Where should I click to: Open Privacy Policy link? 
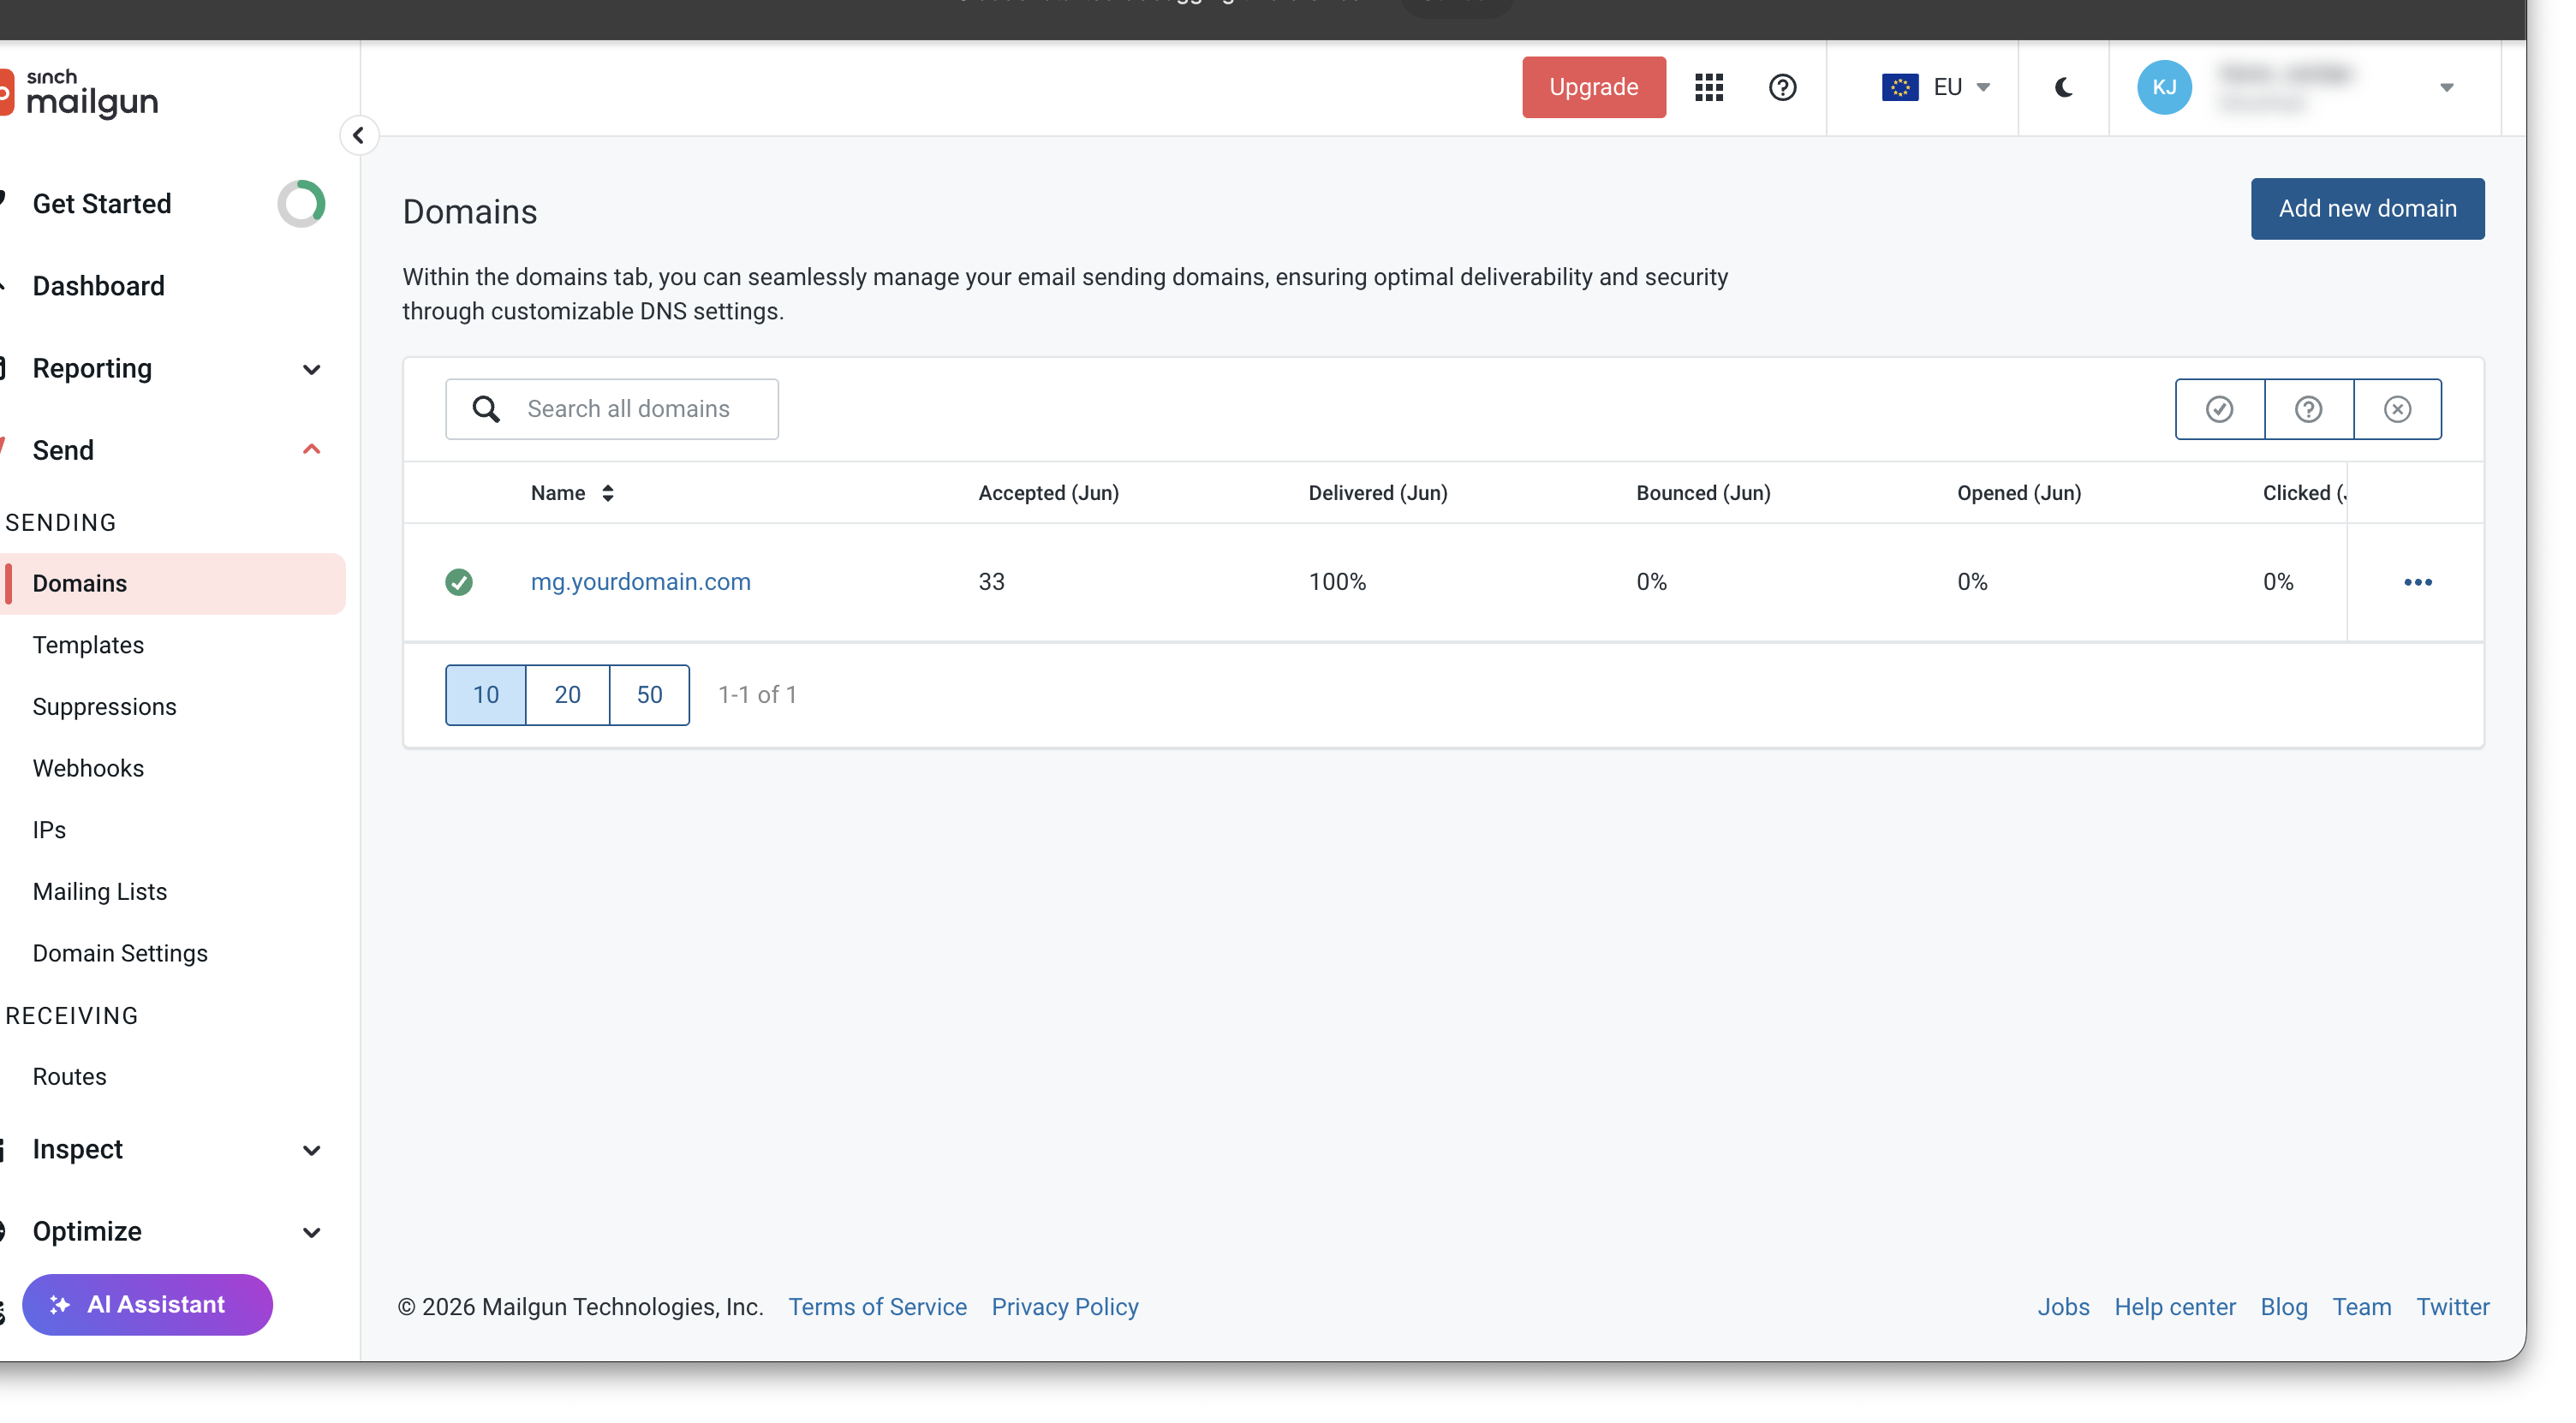tap(1064, 1307)
